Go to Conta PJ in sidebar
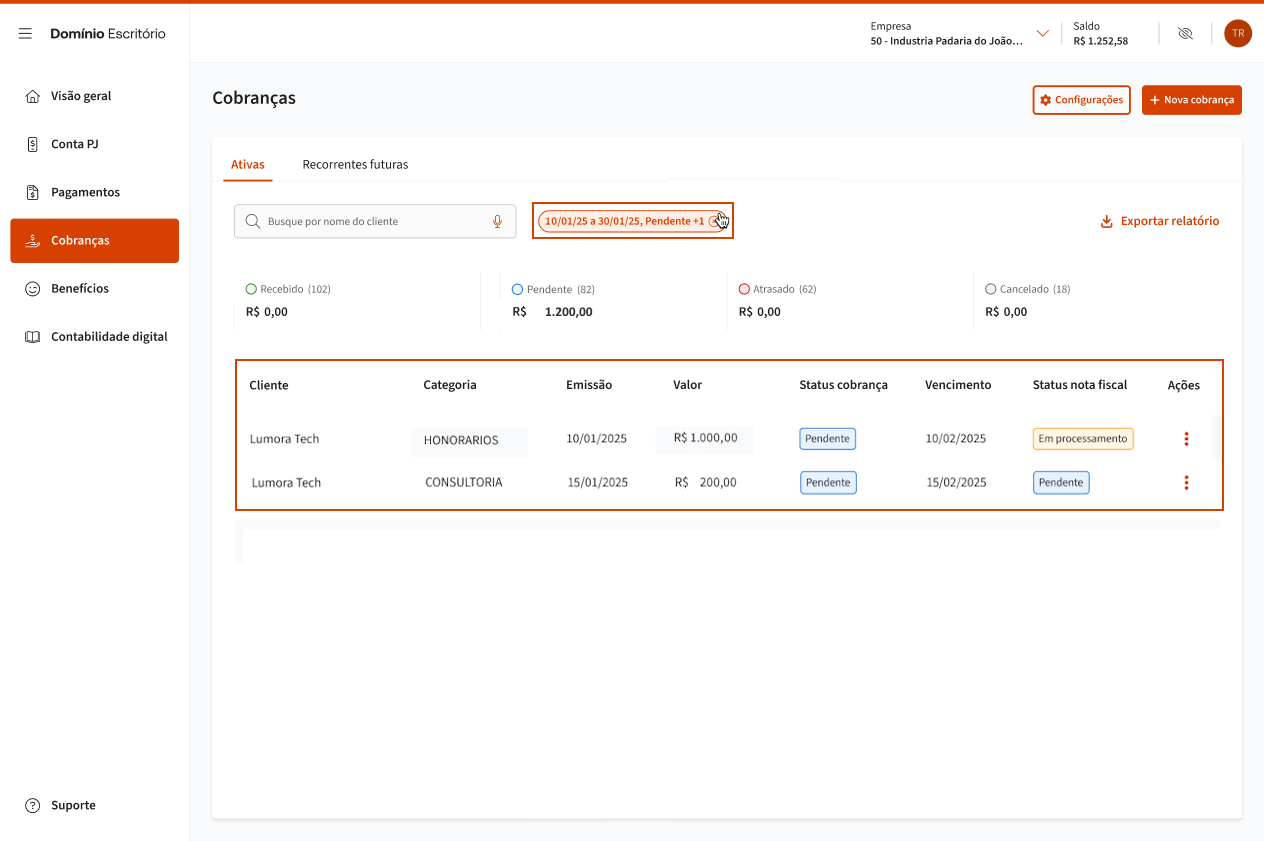Viewport: 1264px width, 841px height. 75,144
